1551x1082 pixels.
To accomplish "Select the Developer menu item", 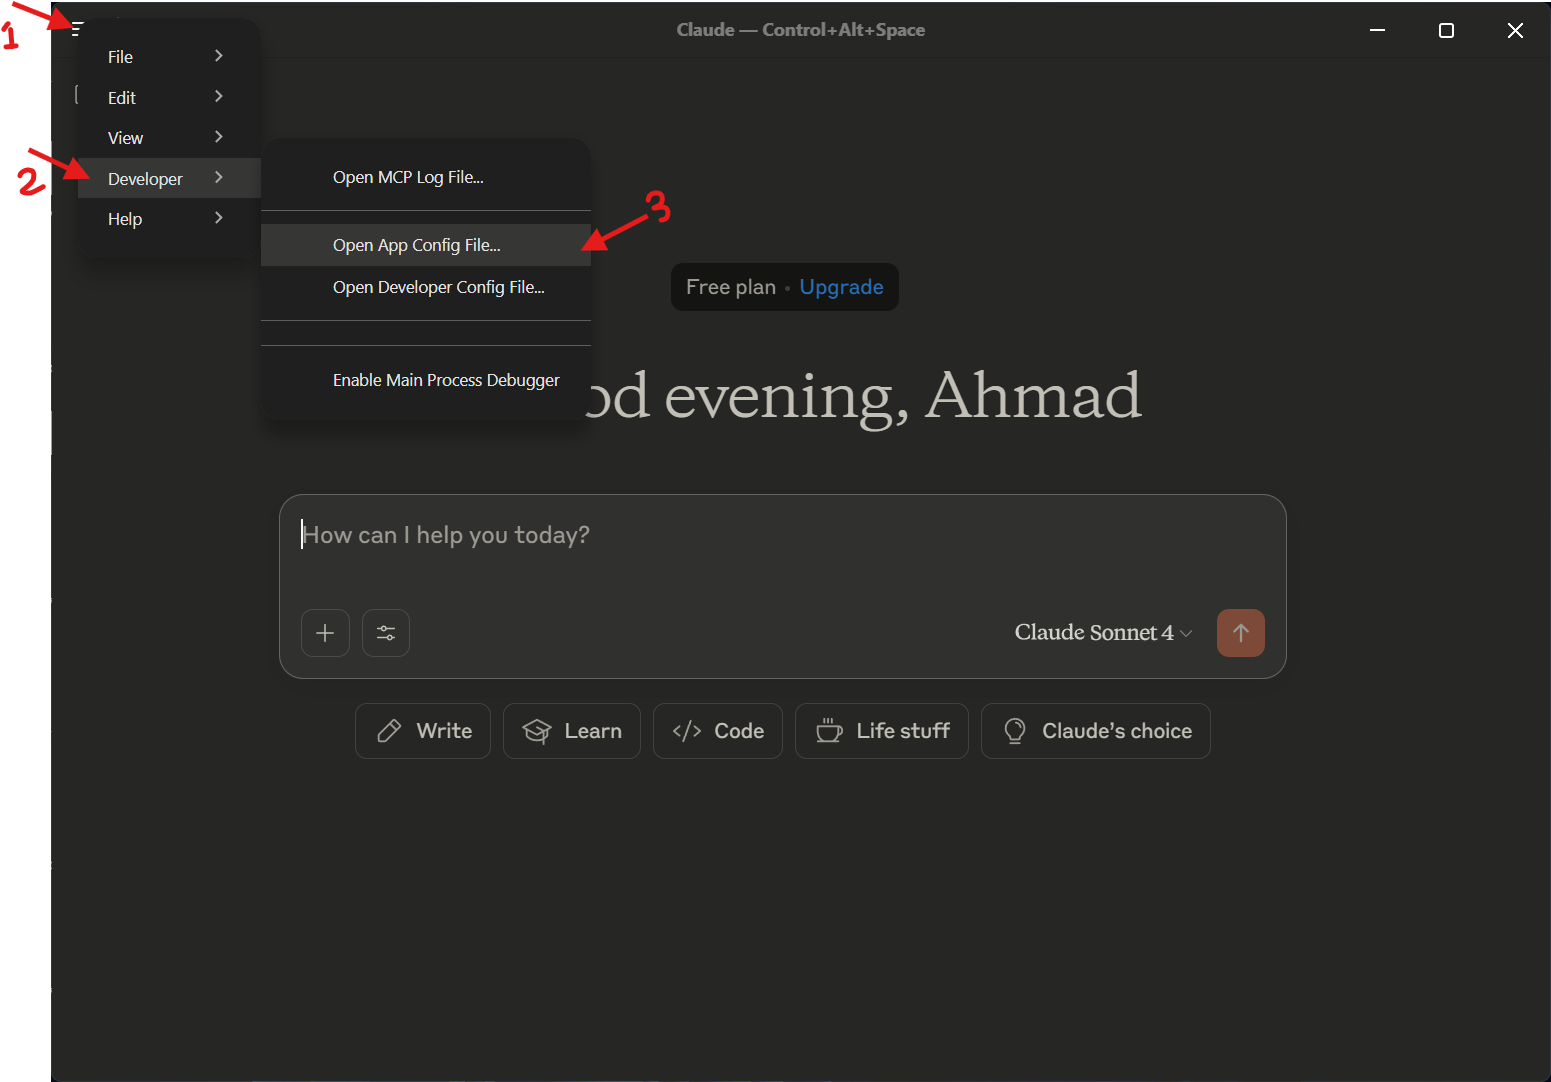I will (168, 179).
